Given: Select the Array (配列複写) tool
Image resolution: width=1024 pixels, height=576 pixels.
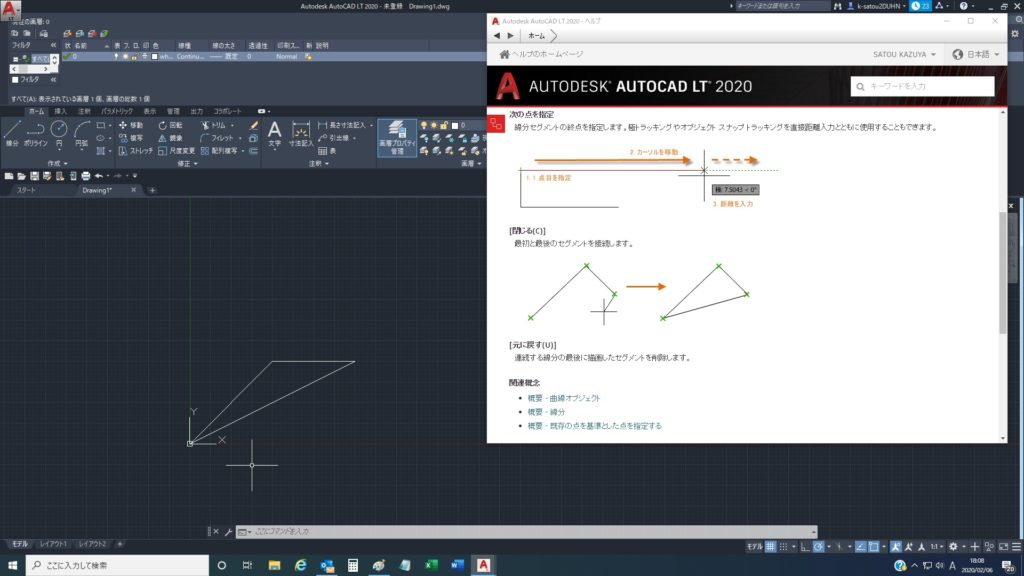Looking at the screenshot, I should [x=219, y=151].
